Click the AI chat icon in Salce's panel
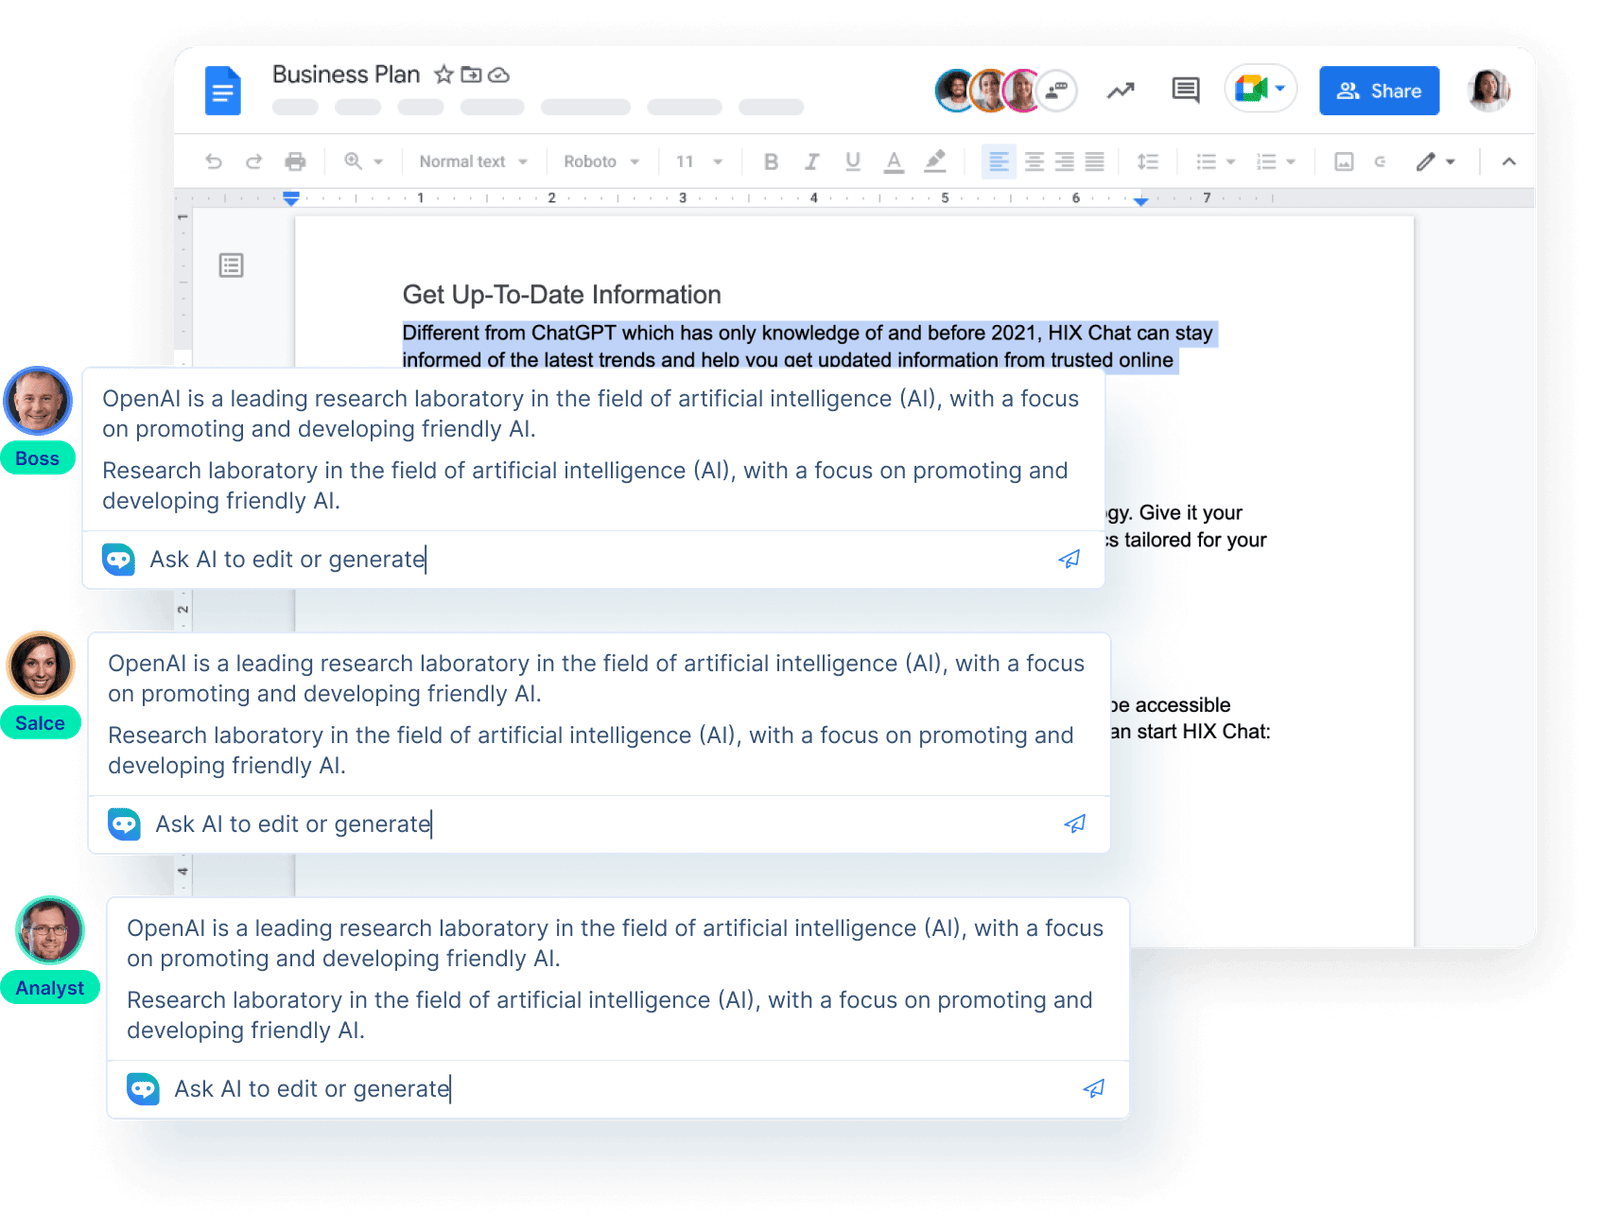Viewport: 1600px width, 1227px height. 125,824
